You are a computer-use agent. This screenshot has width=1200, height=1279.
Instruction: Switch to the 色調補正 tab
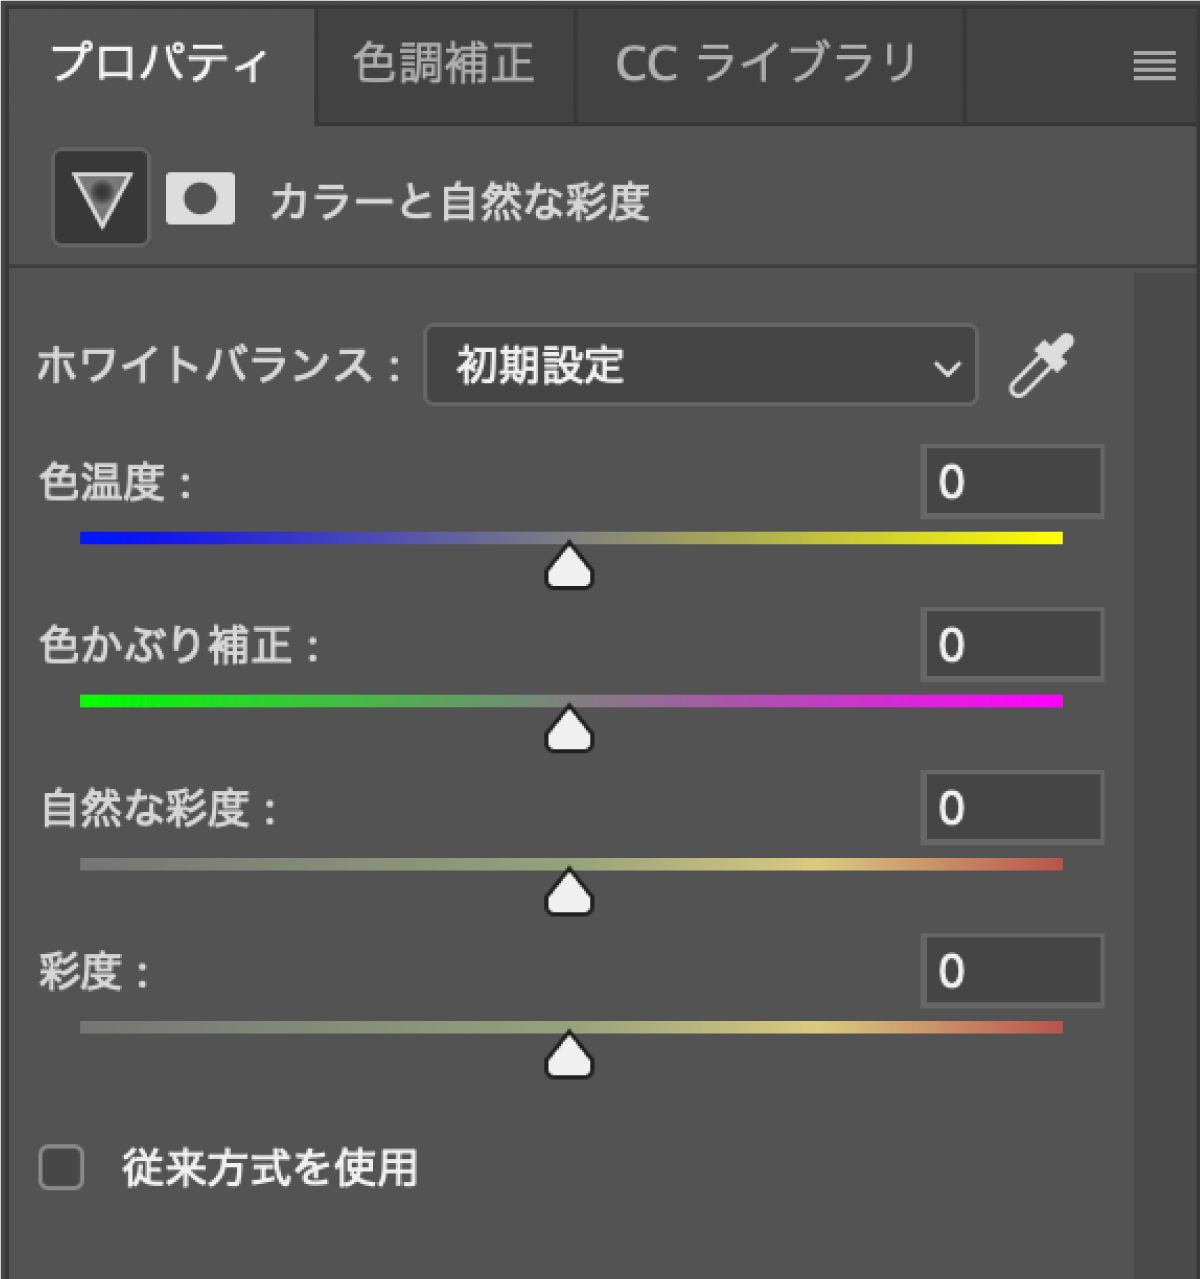pyautogui.click(x=442, y=62)
